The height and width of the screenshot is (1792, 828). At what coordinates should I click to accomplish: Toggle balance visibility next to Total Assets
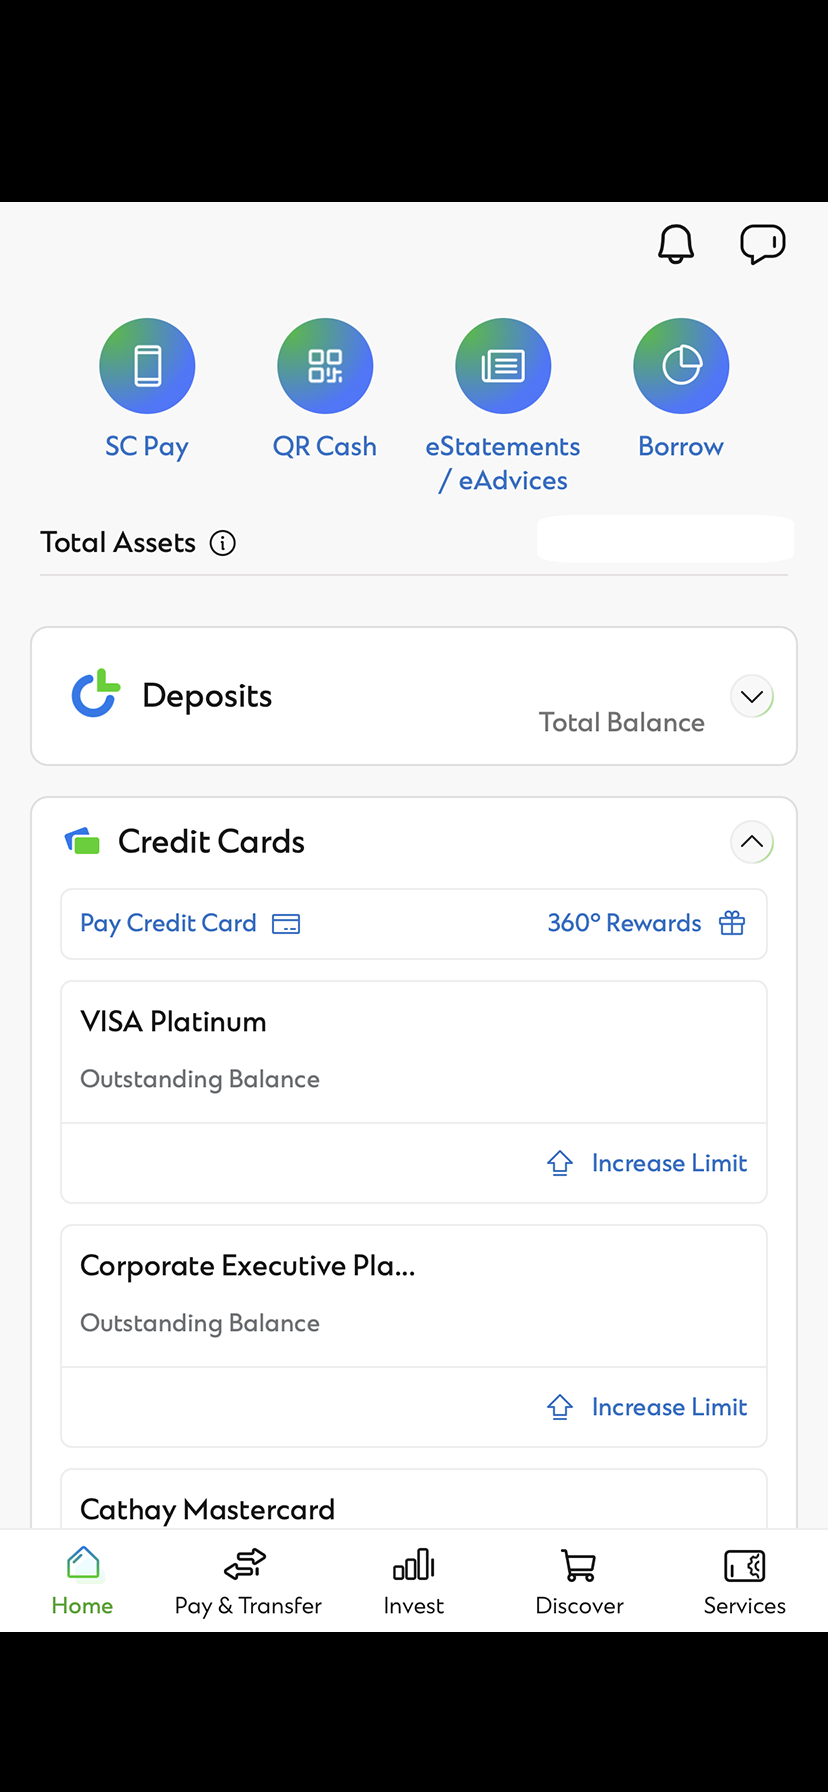tap(664, 538)
